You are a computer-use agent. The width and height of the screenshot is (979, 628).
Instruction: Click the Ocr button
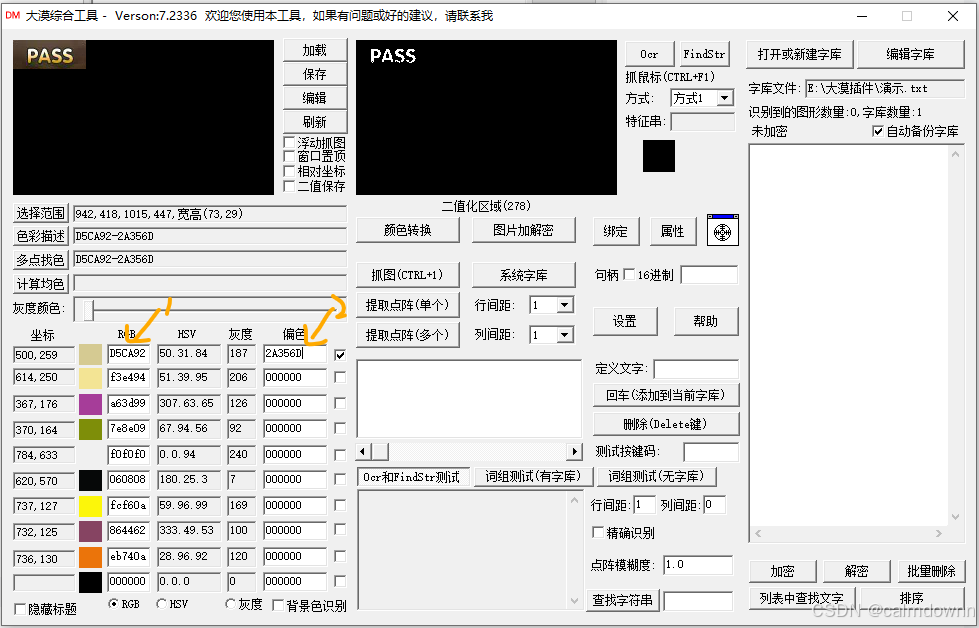click(649, 54)
